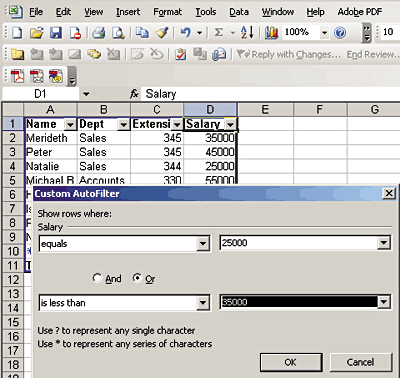Click the New workbook icon
Image resolution: width=400 pixels, height=378 pixels.
coord(17,33)
